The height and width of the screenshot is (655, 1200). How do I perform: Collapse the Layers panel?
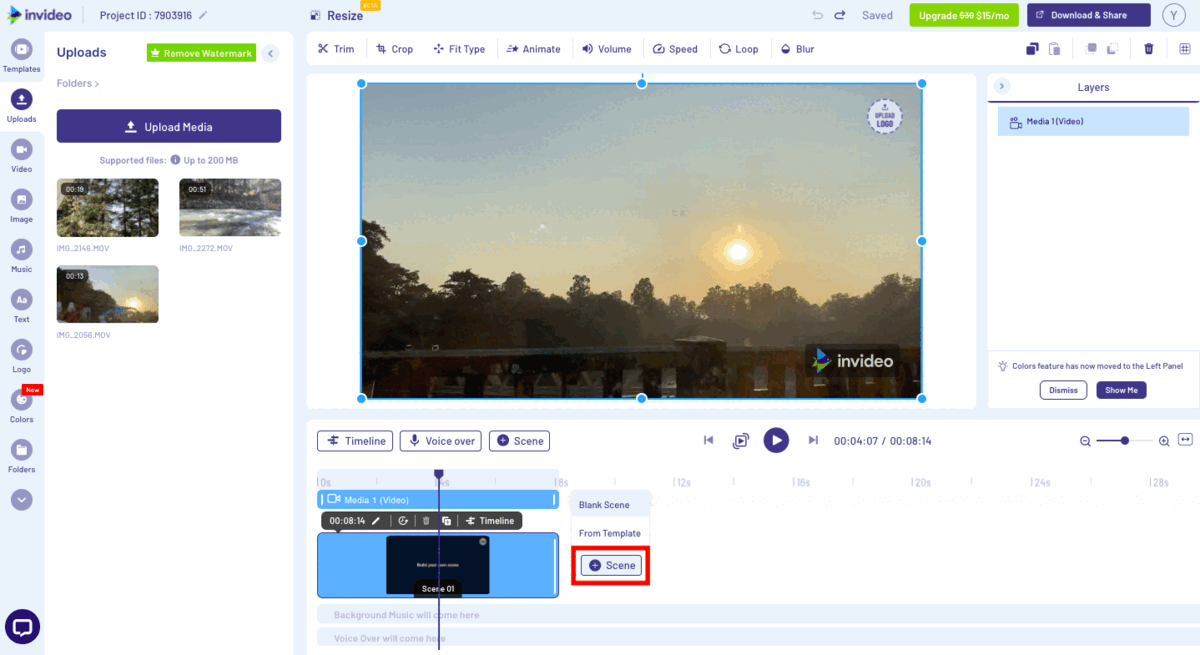[1001, 86]
